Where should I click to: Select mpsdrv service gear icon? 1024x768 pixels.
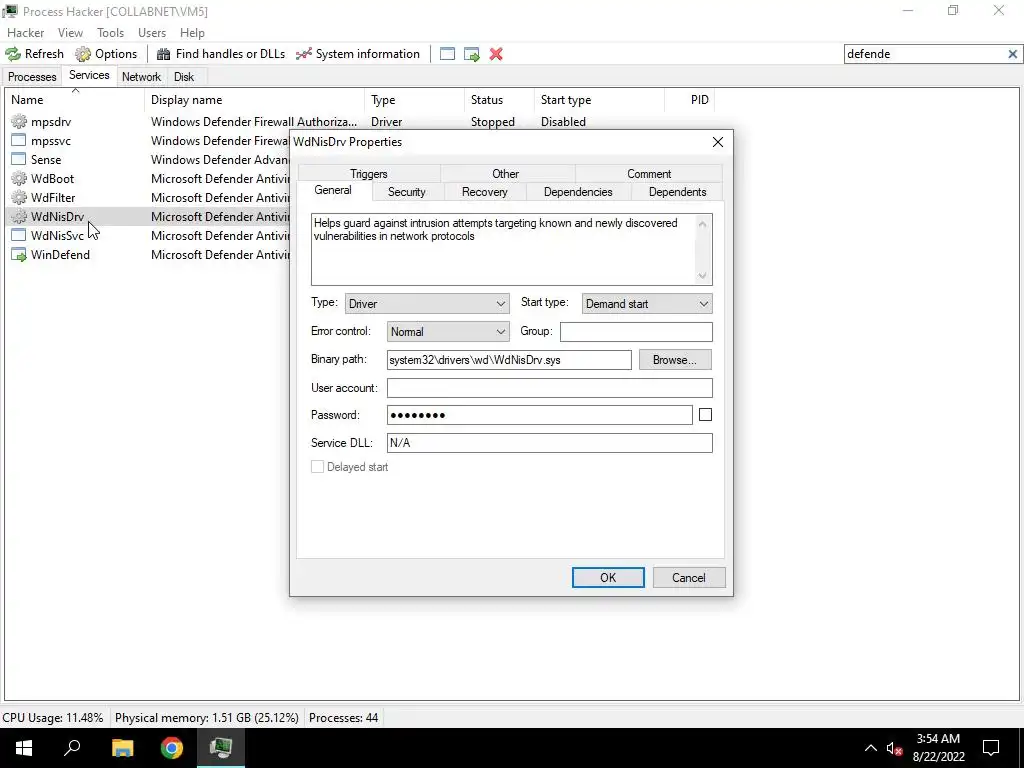coord(19,121)
